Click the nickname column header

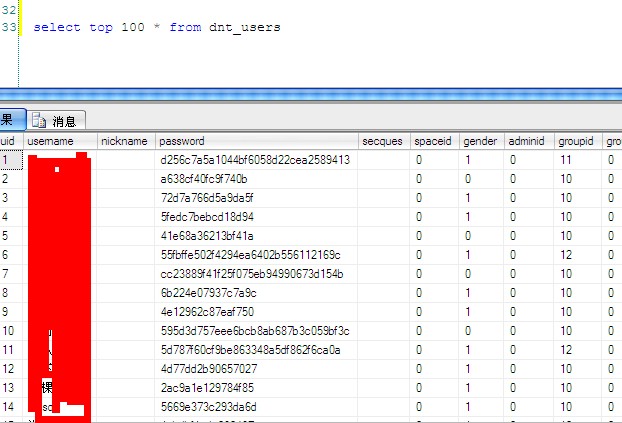coord(126,141)
